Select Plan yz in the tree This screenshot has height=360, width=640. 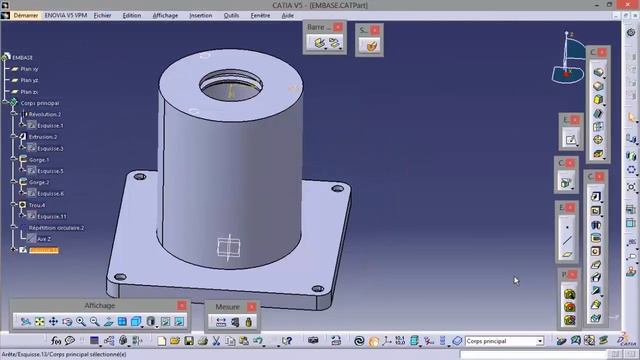coord(29,80)
